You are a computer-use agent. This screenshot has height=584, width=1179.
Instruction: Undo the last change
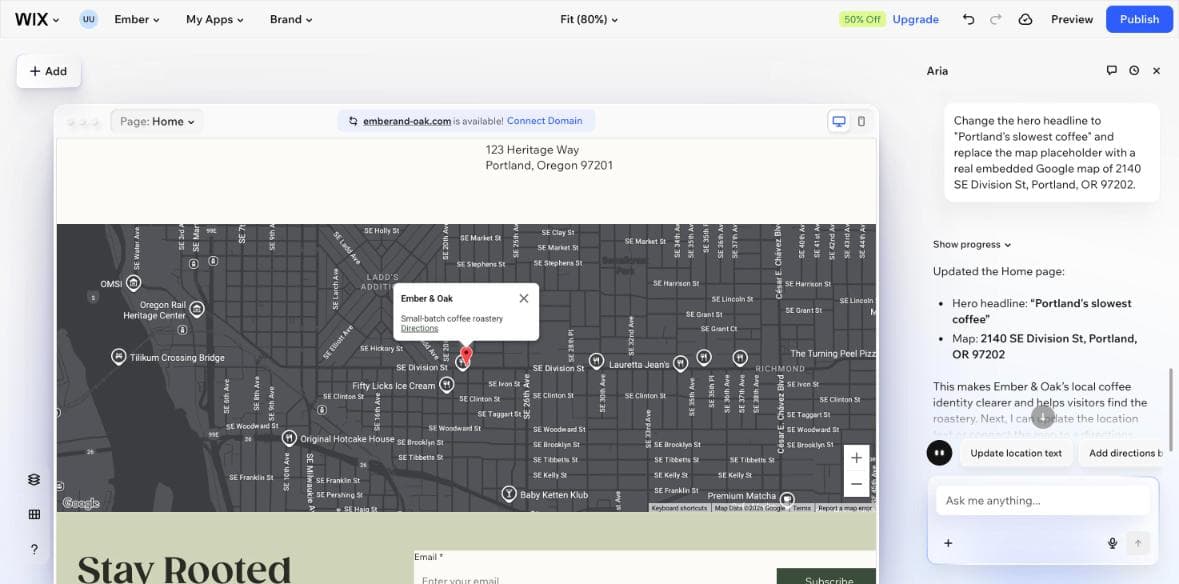(968, 20)
